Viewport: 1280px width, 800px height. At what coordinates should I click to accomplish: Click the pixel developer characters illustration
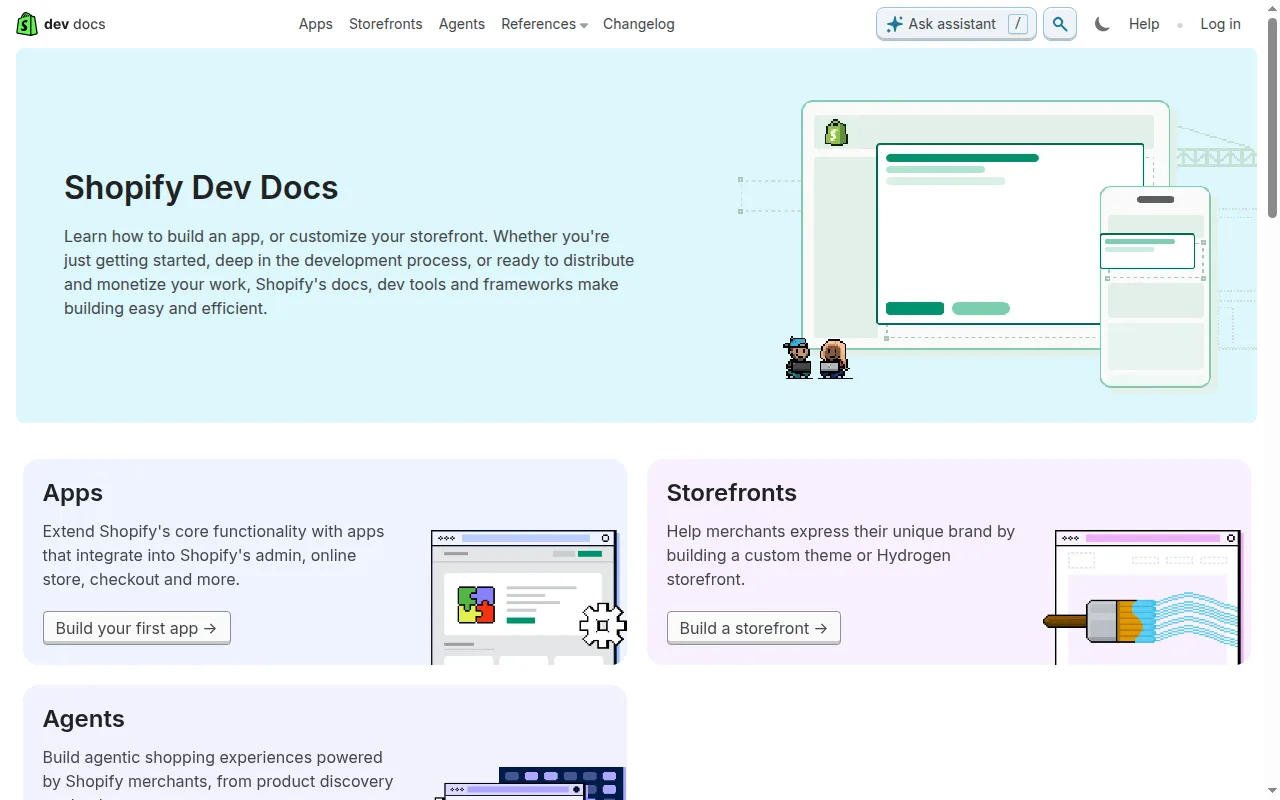tap(817, 358)
